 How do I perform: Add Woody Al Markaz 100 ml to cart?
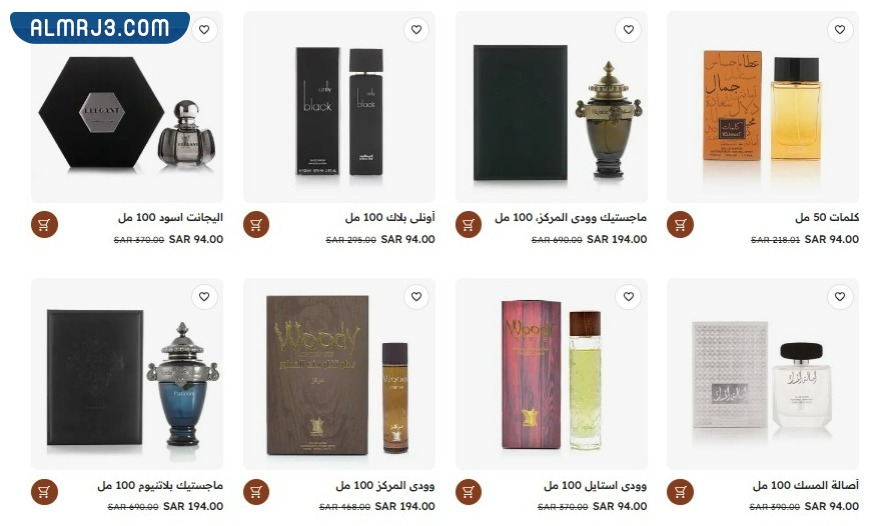[256, 492]
